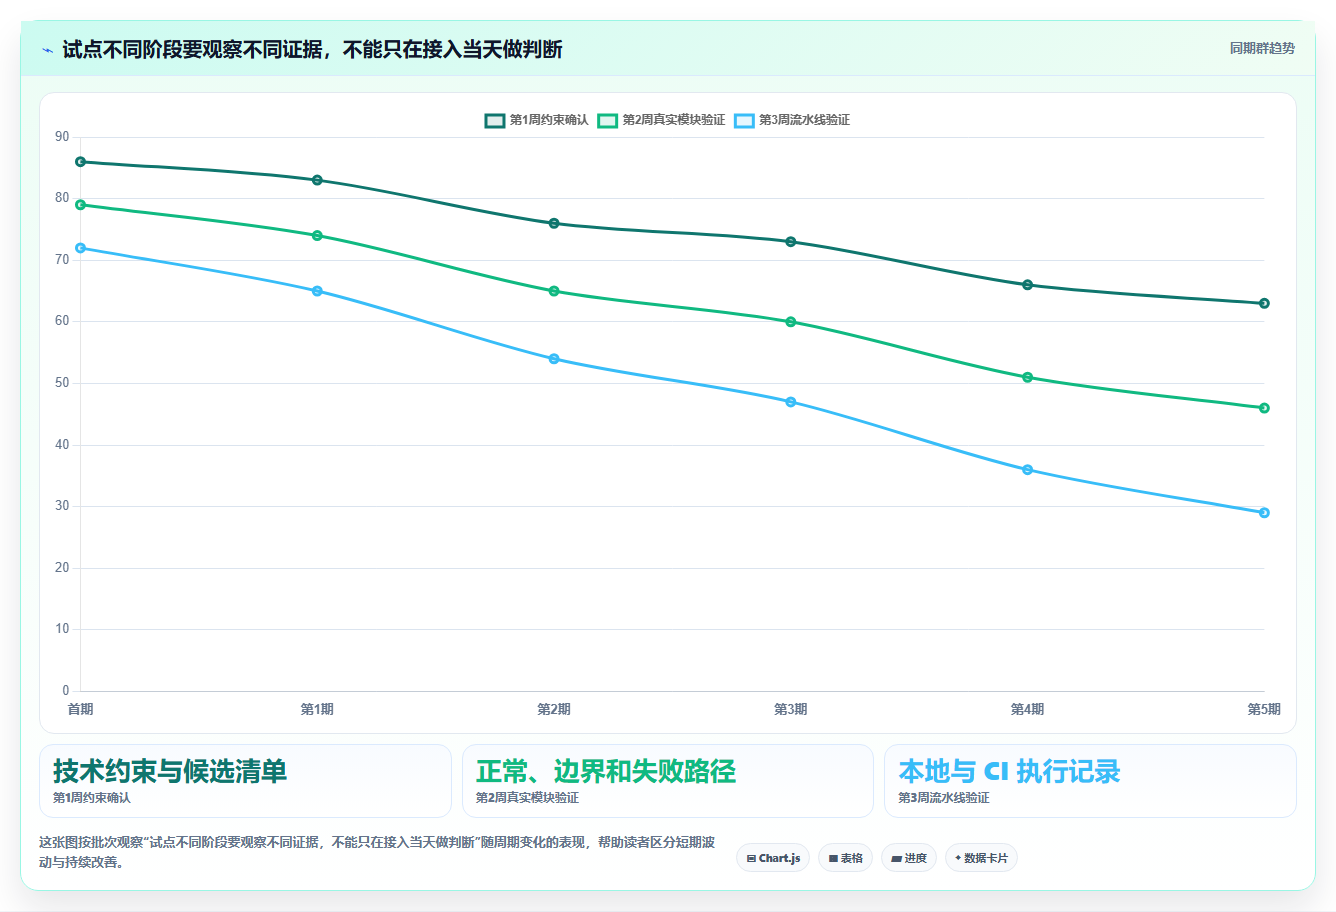Screen dimensions: 1336x912
Task: Click dark green data point at 第3期
Action: click(791, 242)
